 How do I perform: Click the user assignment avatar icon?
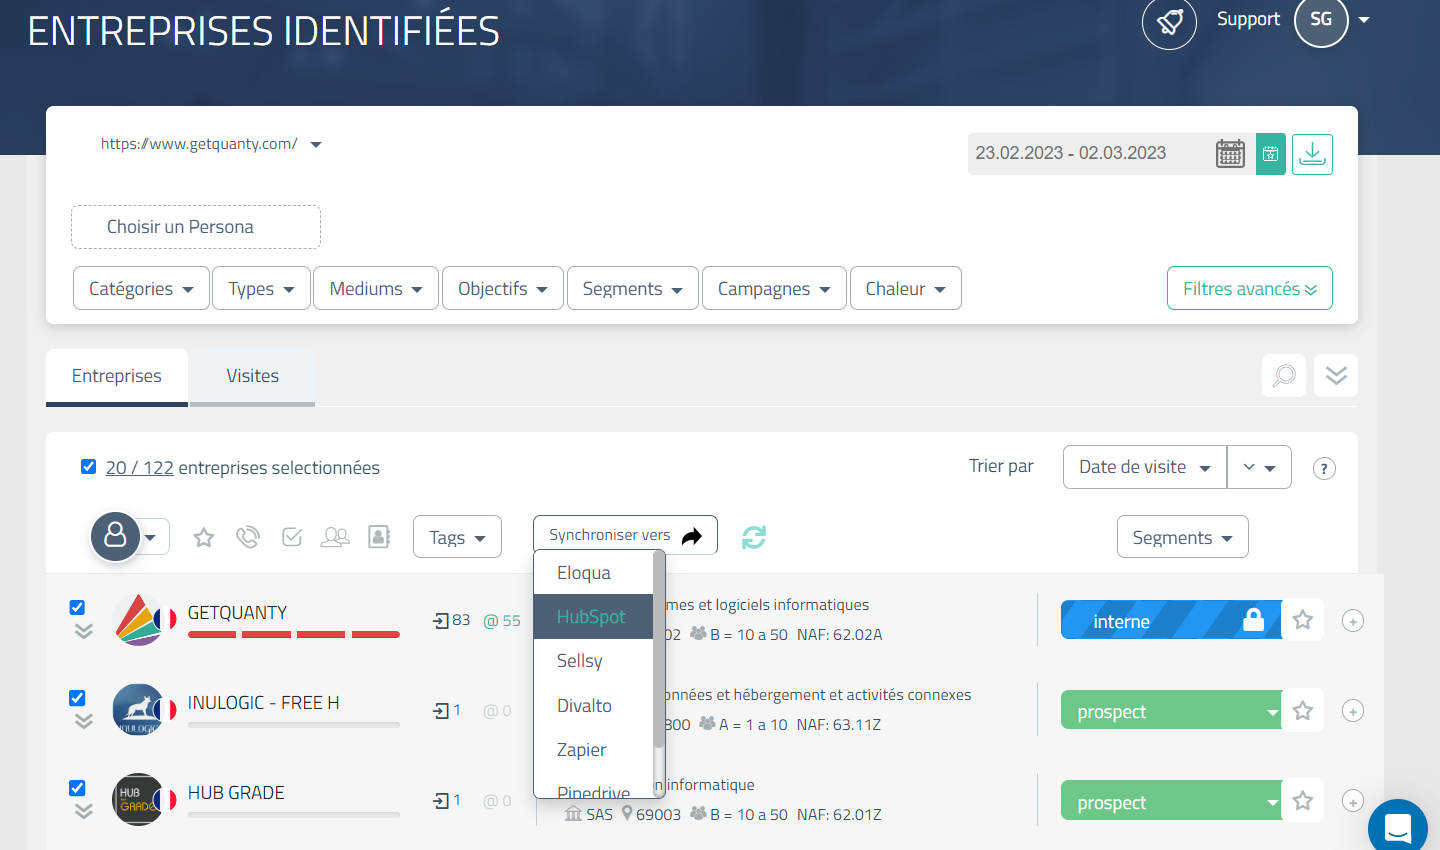[x=116, y=536]
